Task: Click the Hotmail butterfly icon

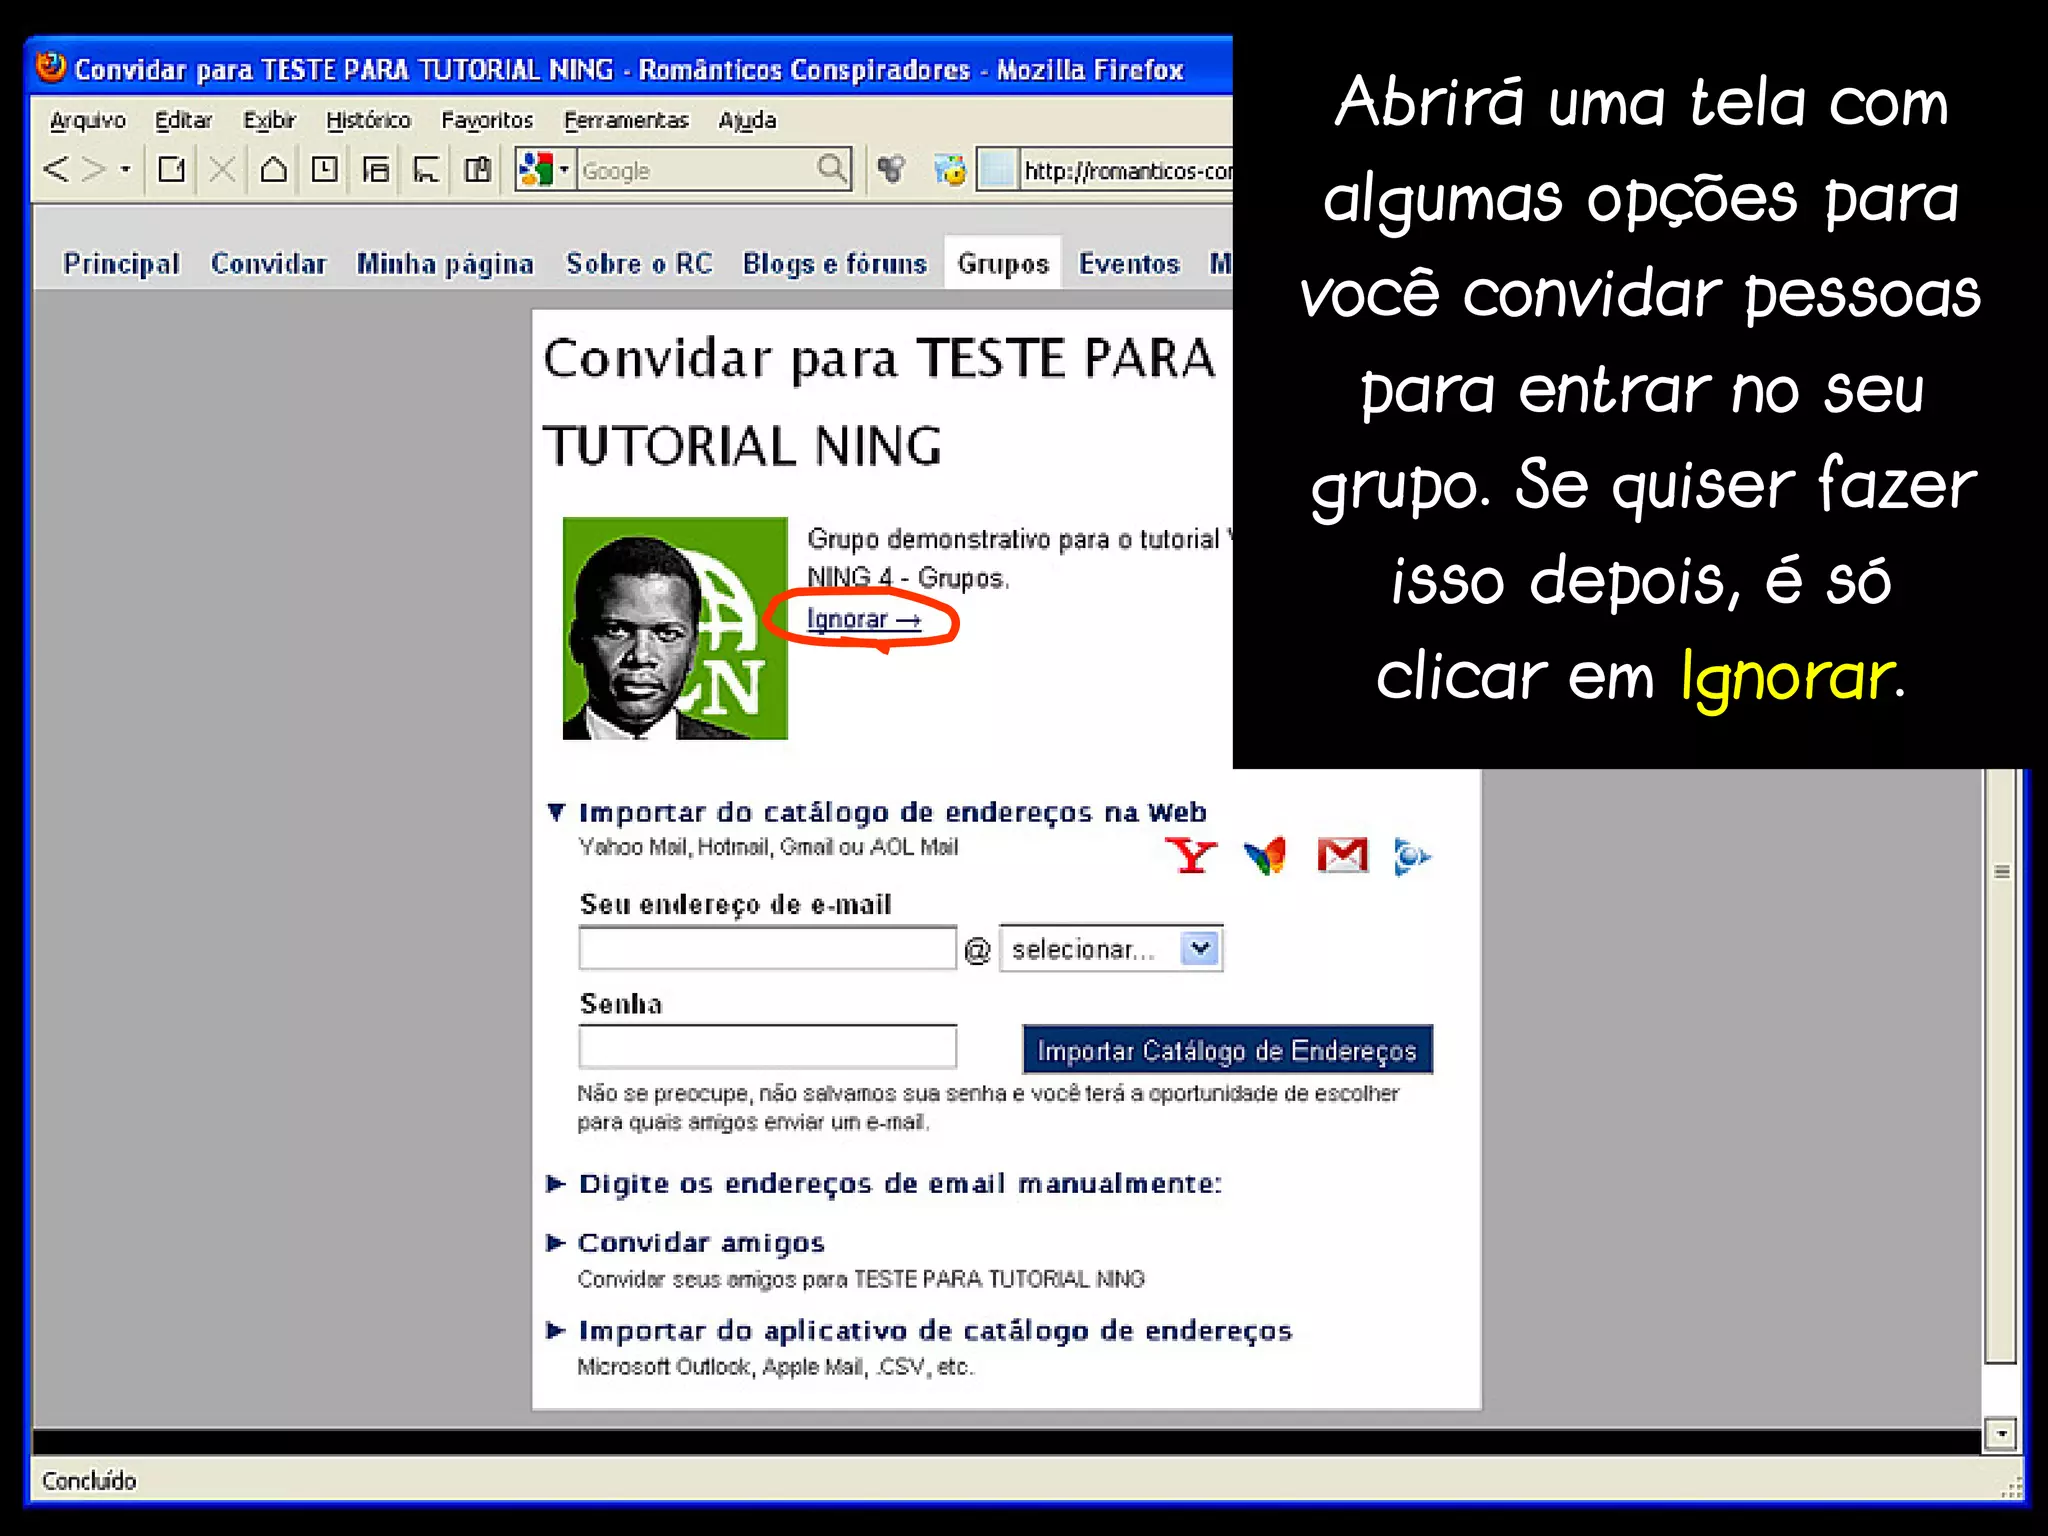Action: pos(1266,856)
